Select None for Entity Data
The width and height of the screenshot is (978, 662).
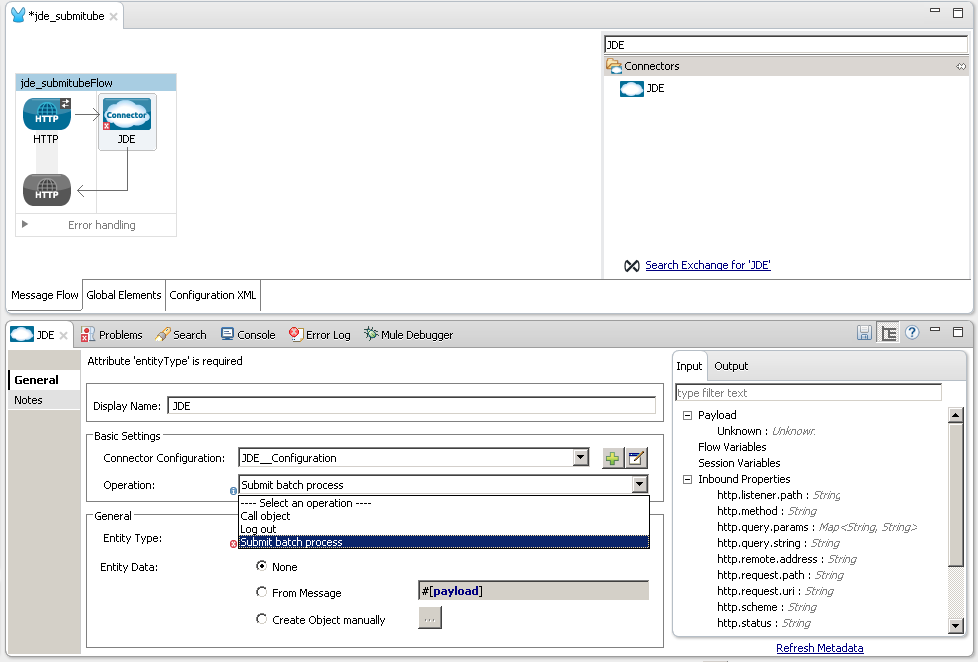pos(261,566)
